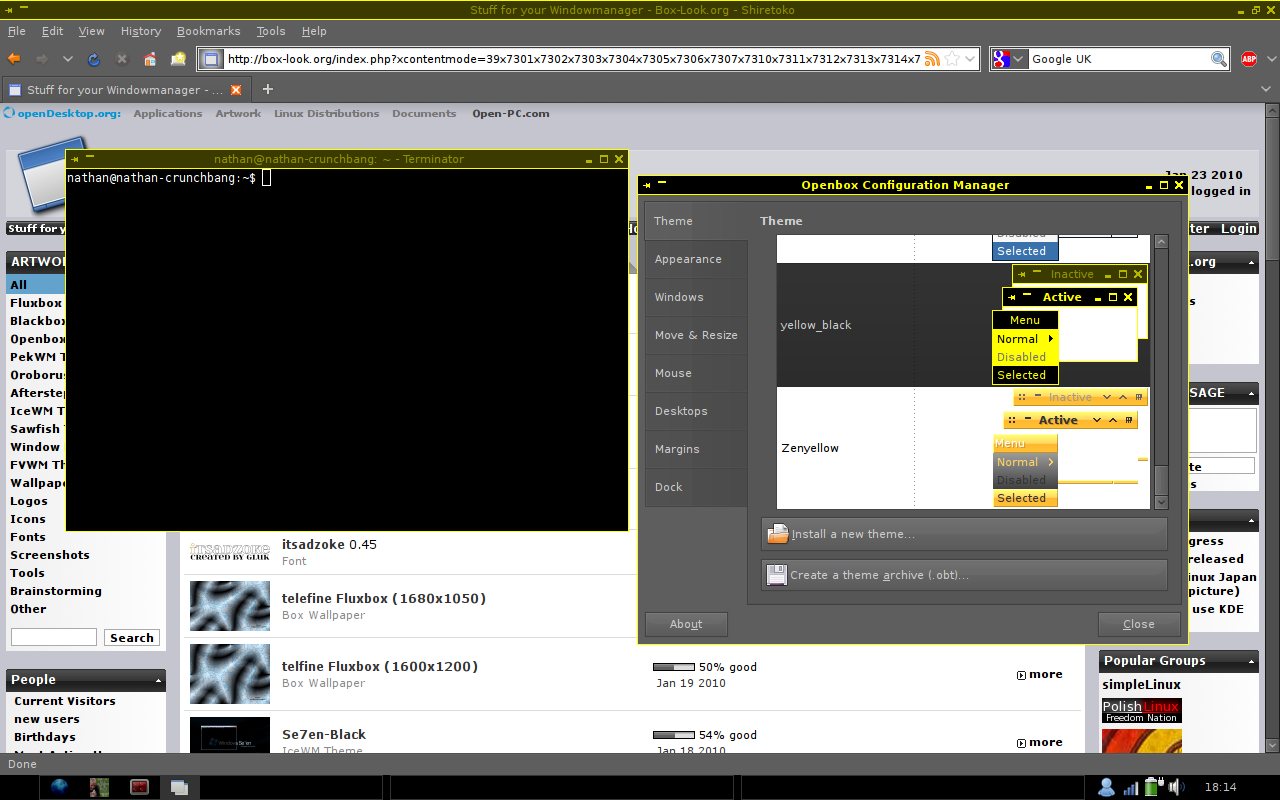Click the volume speaker tray icon
1280x800 pixels.
1176,787
